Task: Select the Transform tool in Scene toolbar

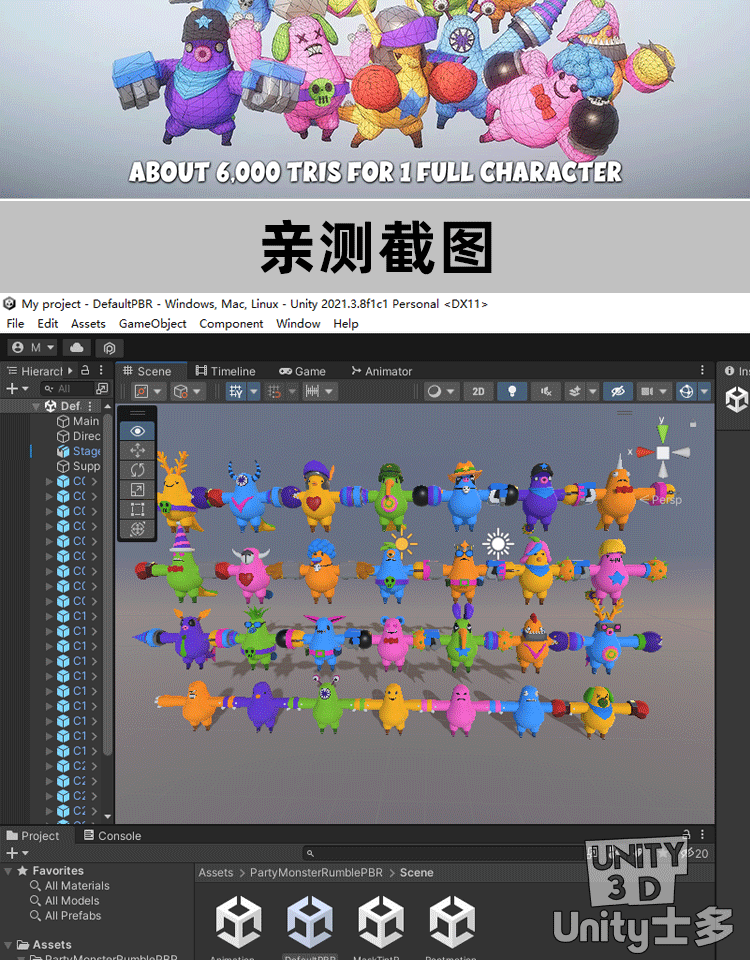Action: (138, 529)
